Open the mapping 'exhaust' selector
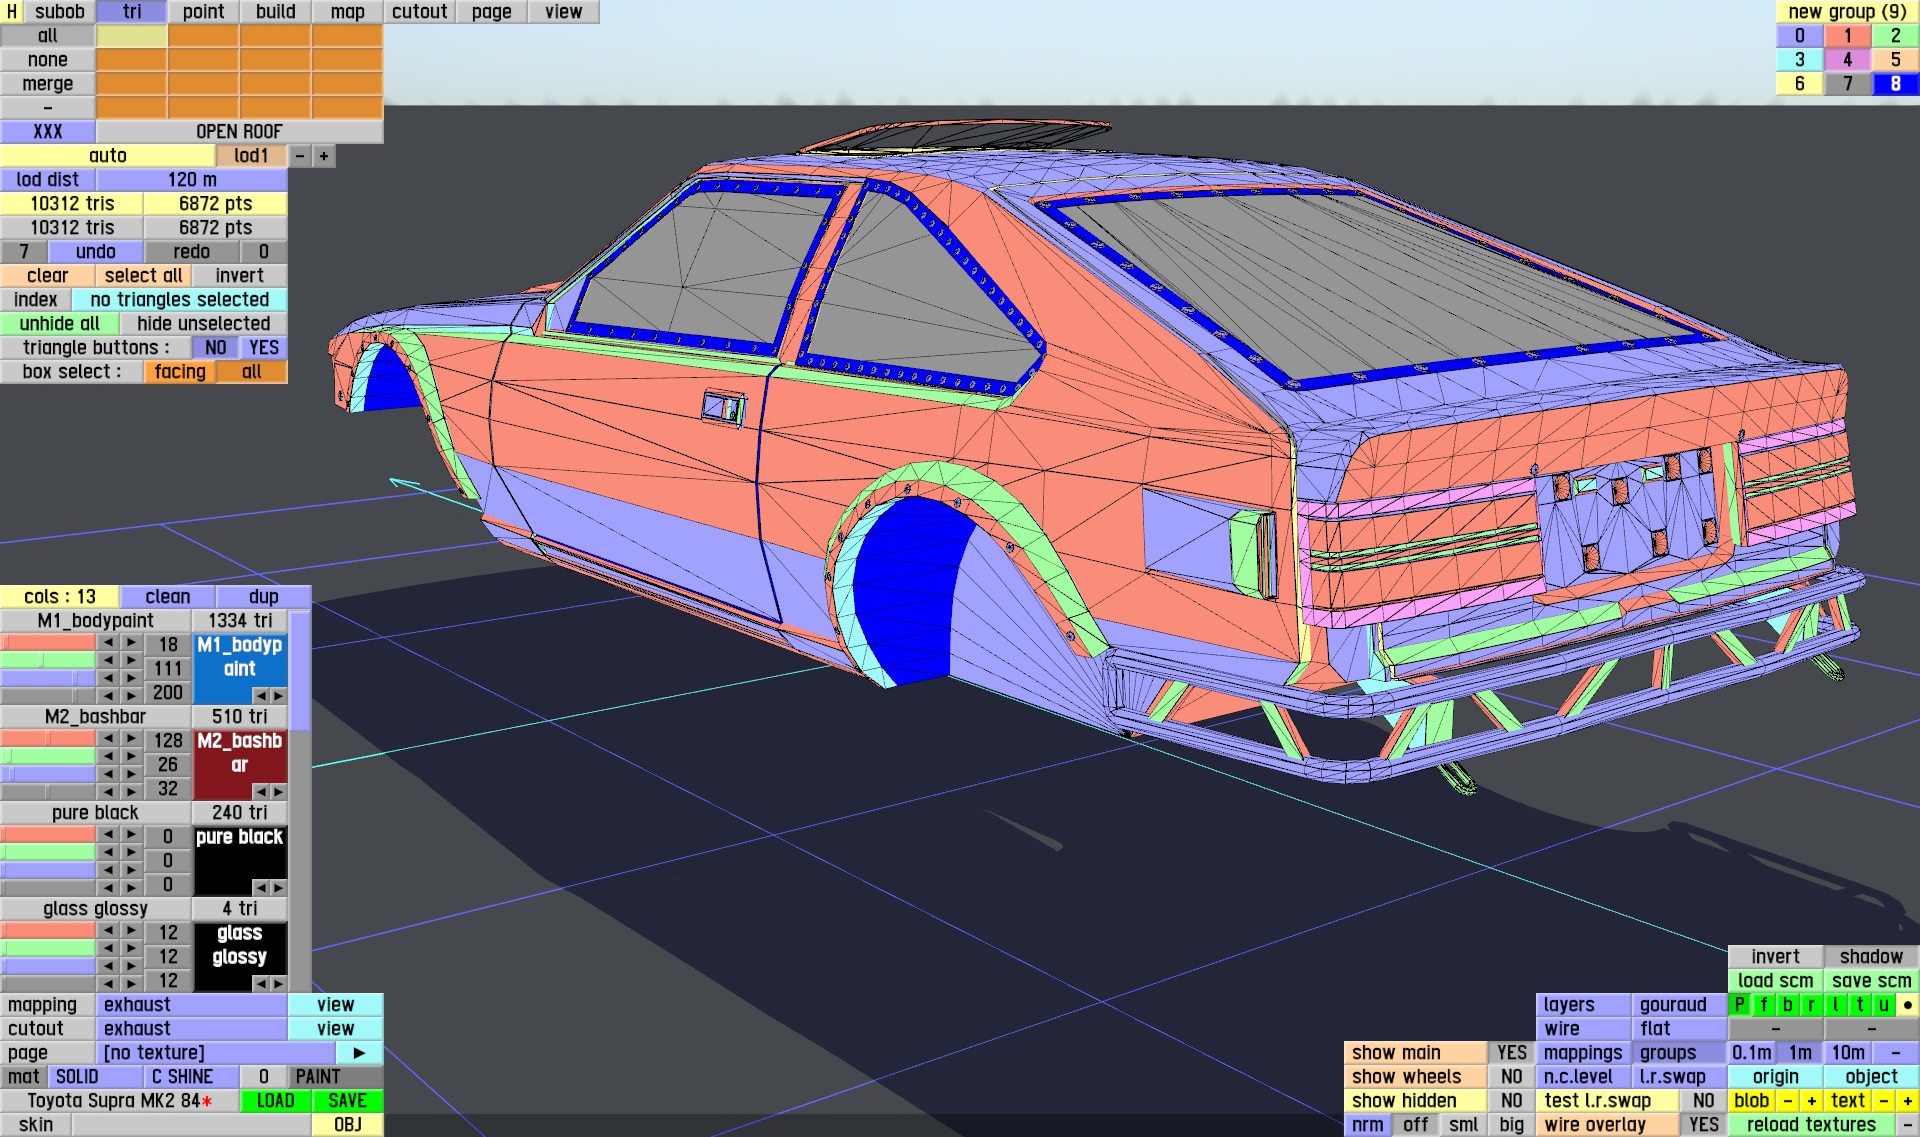The width and height of the screenshot is (1920, 1137). tap(191, 1005)
